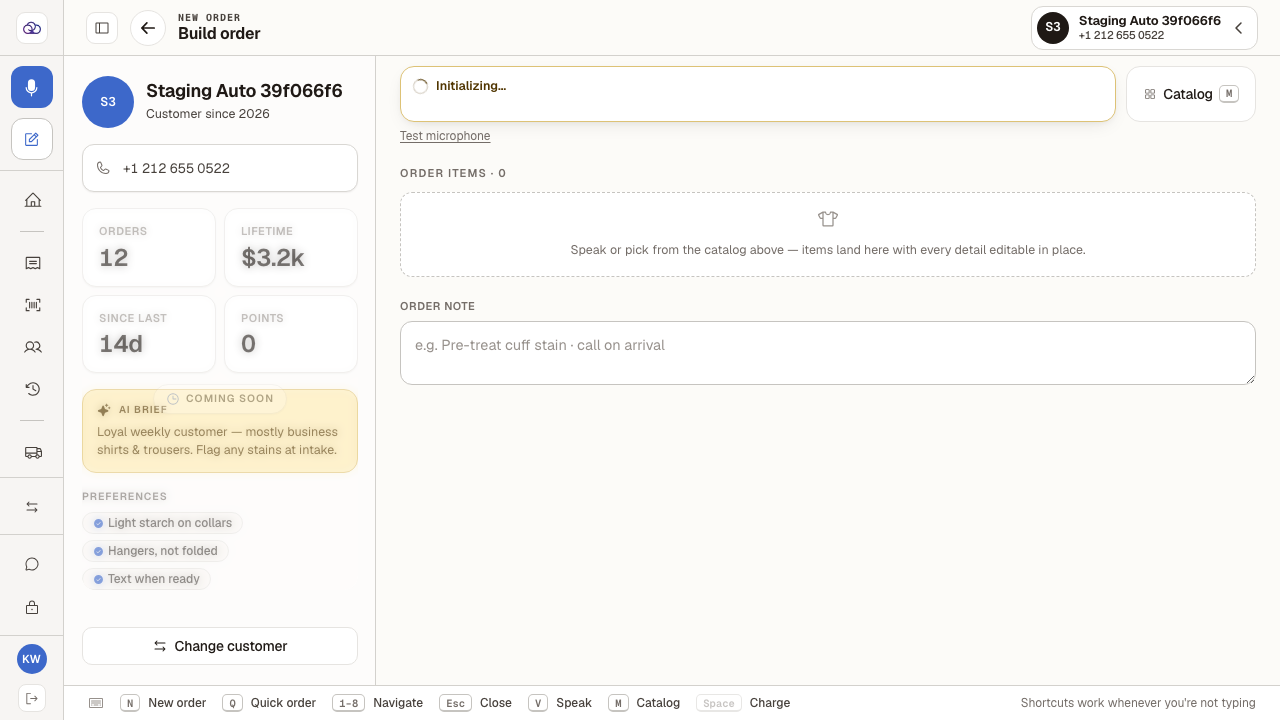Screen dimensions: 1280x720
Task: Click the shirt icon in order items
Action: click(x=827, y=218)
